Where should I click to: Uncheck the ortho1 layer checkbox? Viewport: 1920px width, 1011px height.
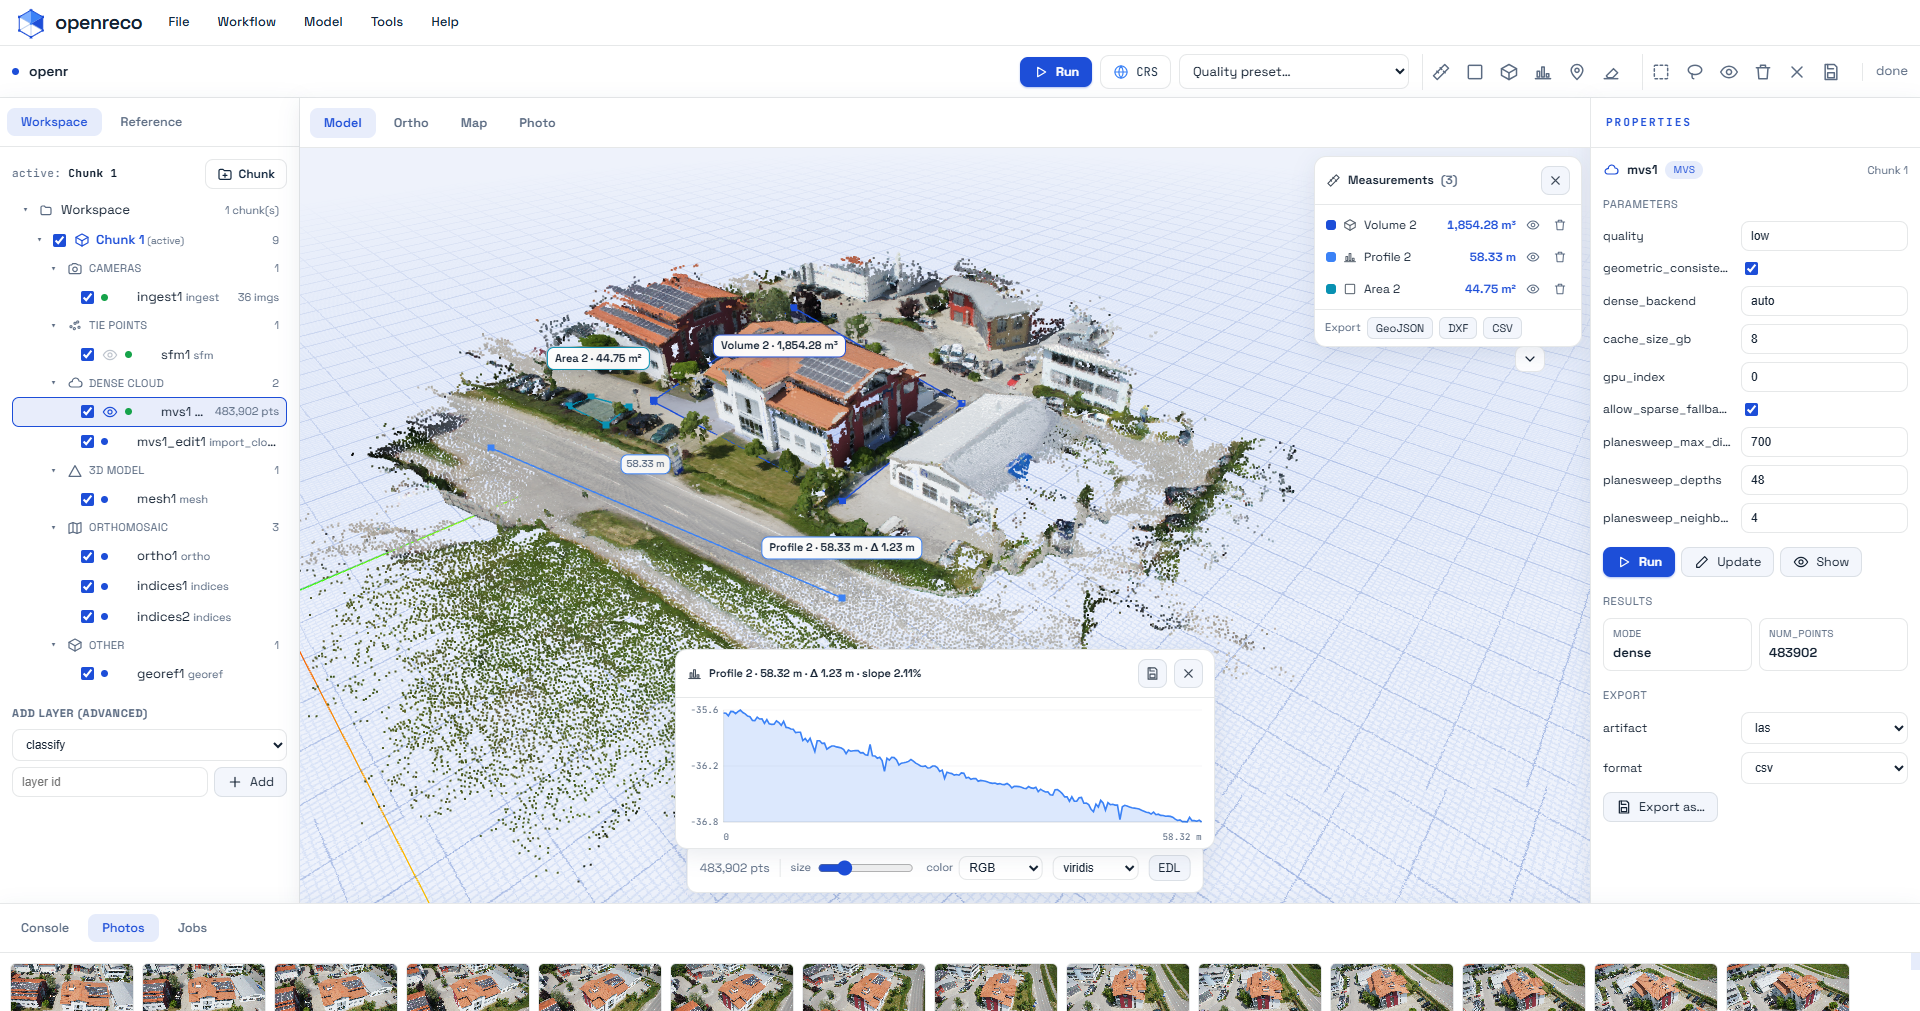tap(87, 556)
